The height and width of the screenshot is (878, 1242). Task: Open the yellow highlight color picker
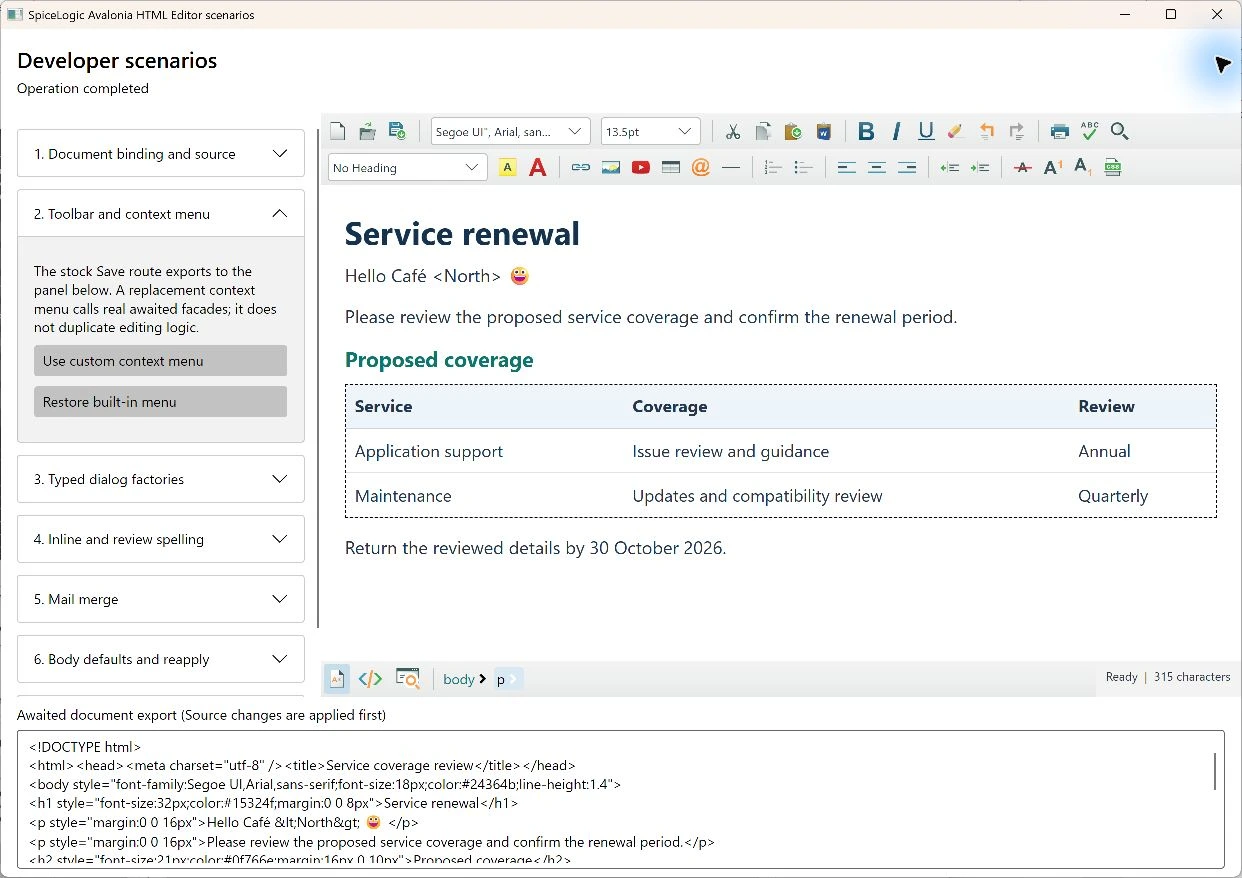pos(508,168)
